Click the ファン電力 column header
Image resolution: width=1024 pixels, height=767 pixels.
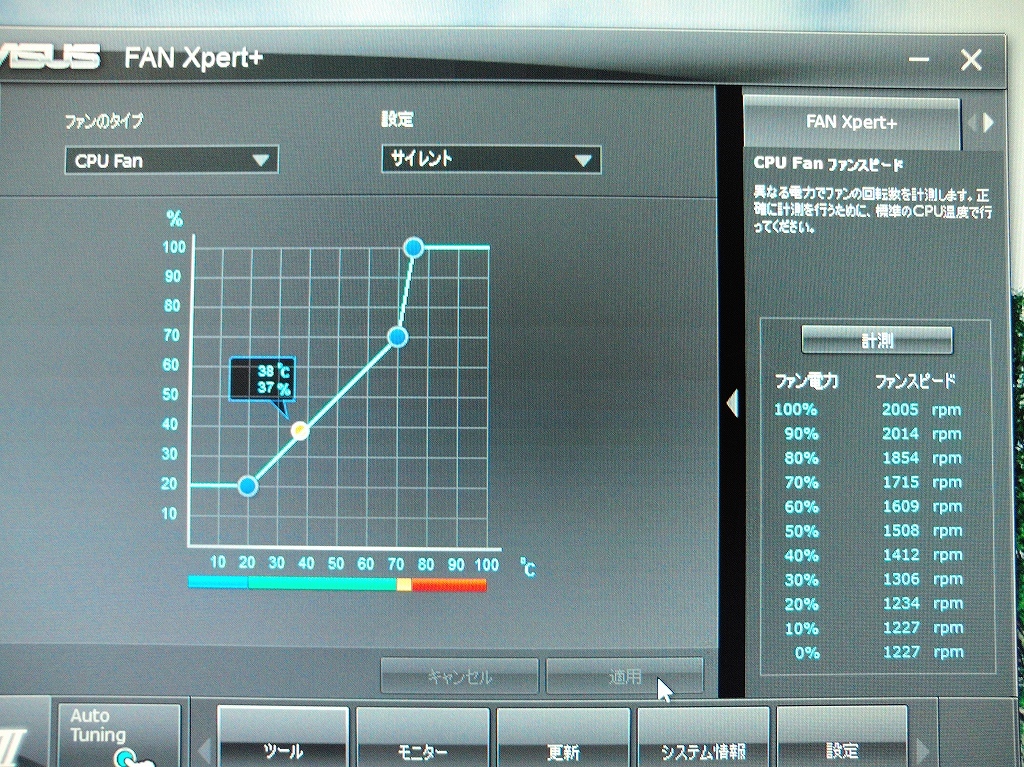(x=806, y=381)
